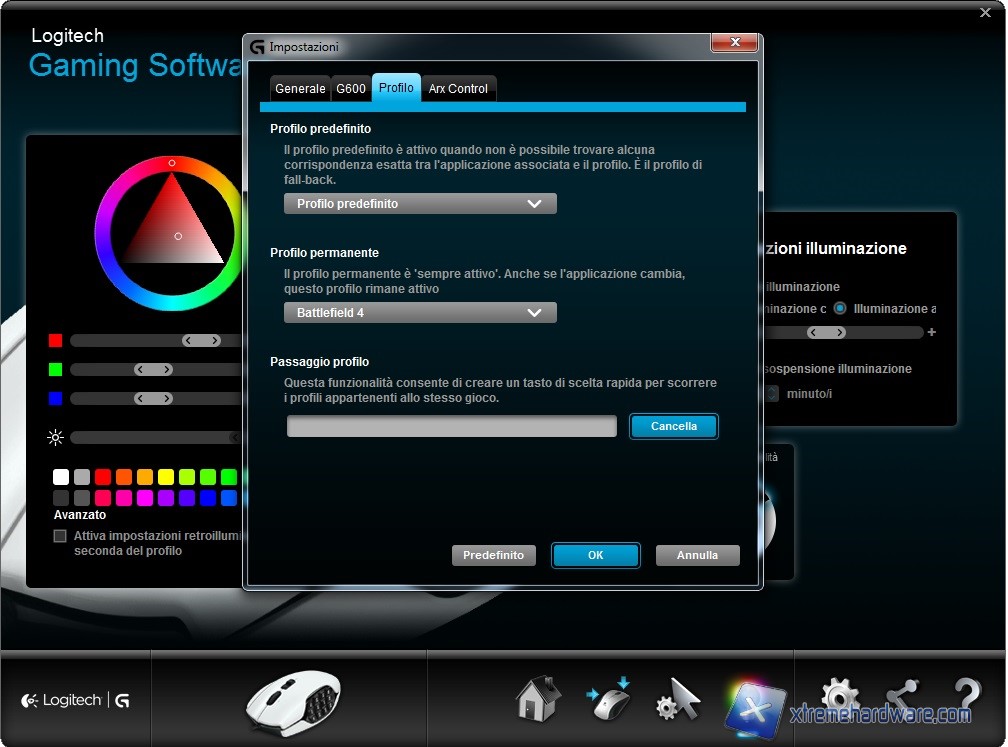Viewport: 1008px width, 747px height.
Task: Enable 'Attiva impostazioni retroilluminazione' checkbox
Action: coord(60,537)
